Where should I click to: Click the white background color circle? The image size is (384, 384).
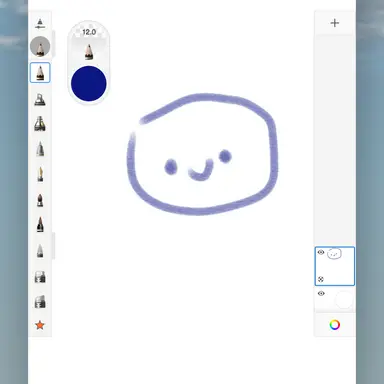[x=344, y=300]
